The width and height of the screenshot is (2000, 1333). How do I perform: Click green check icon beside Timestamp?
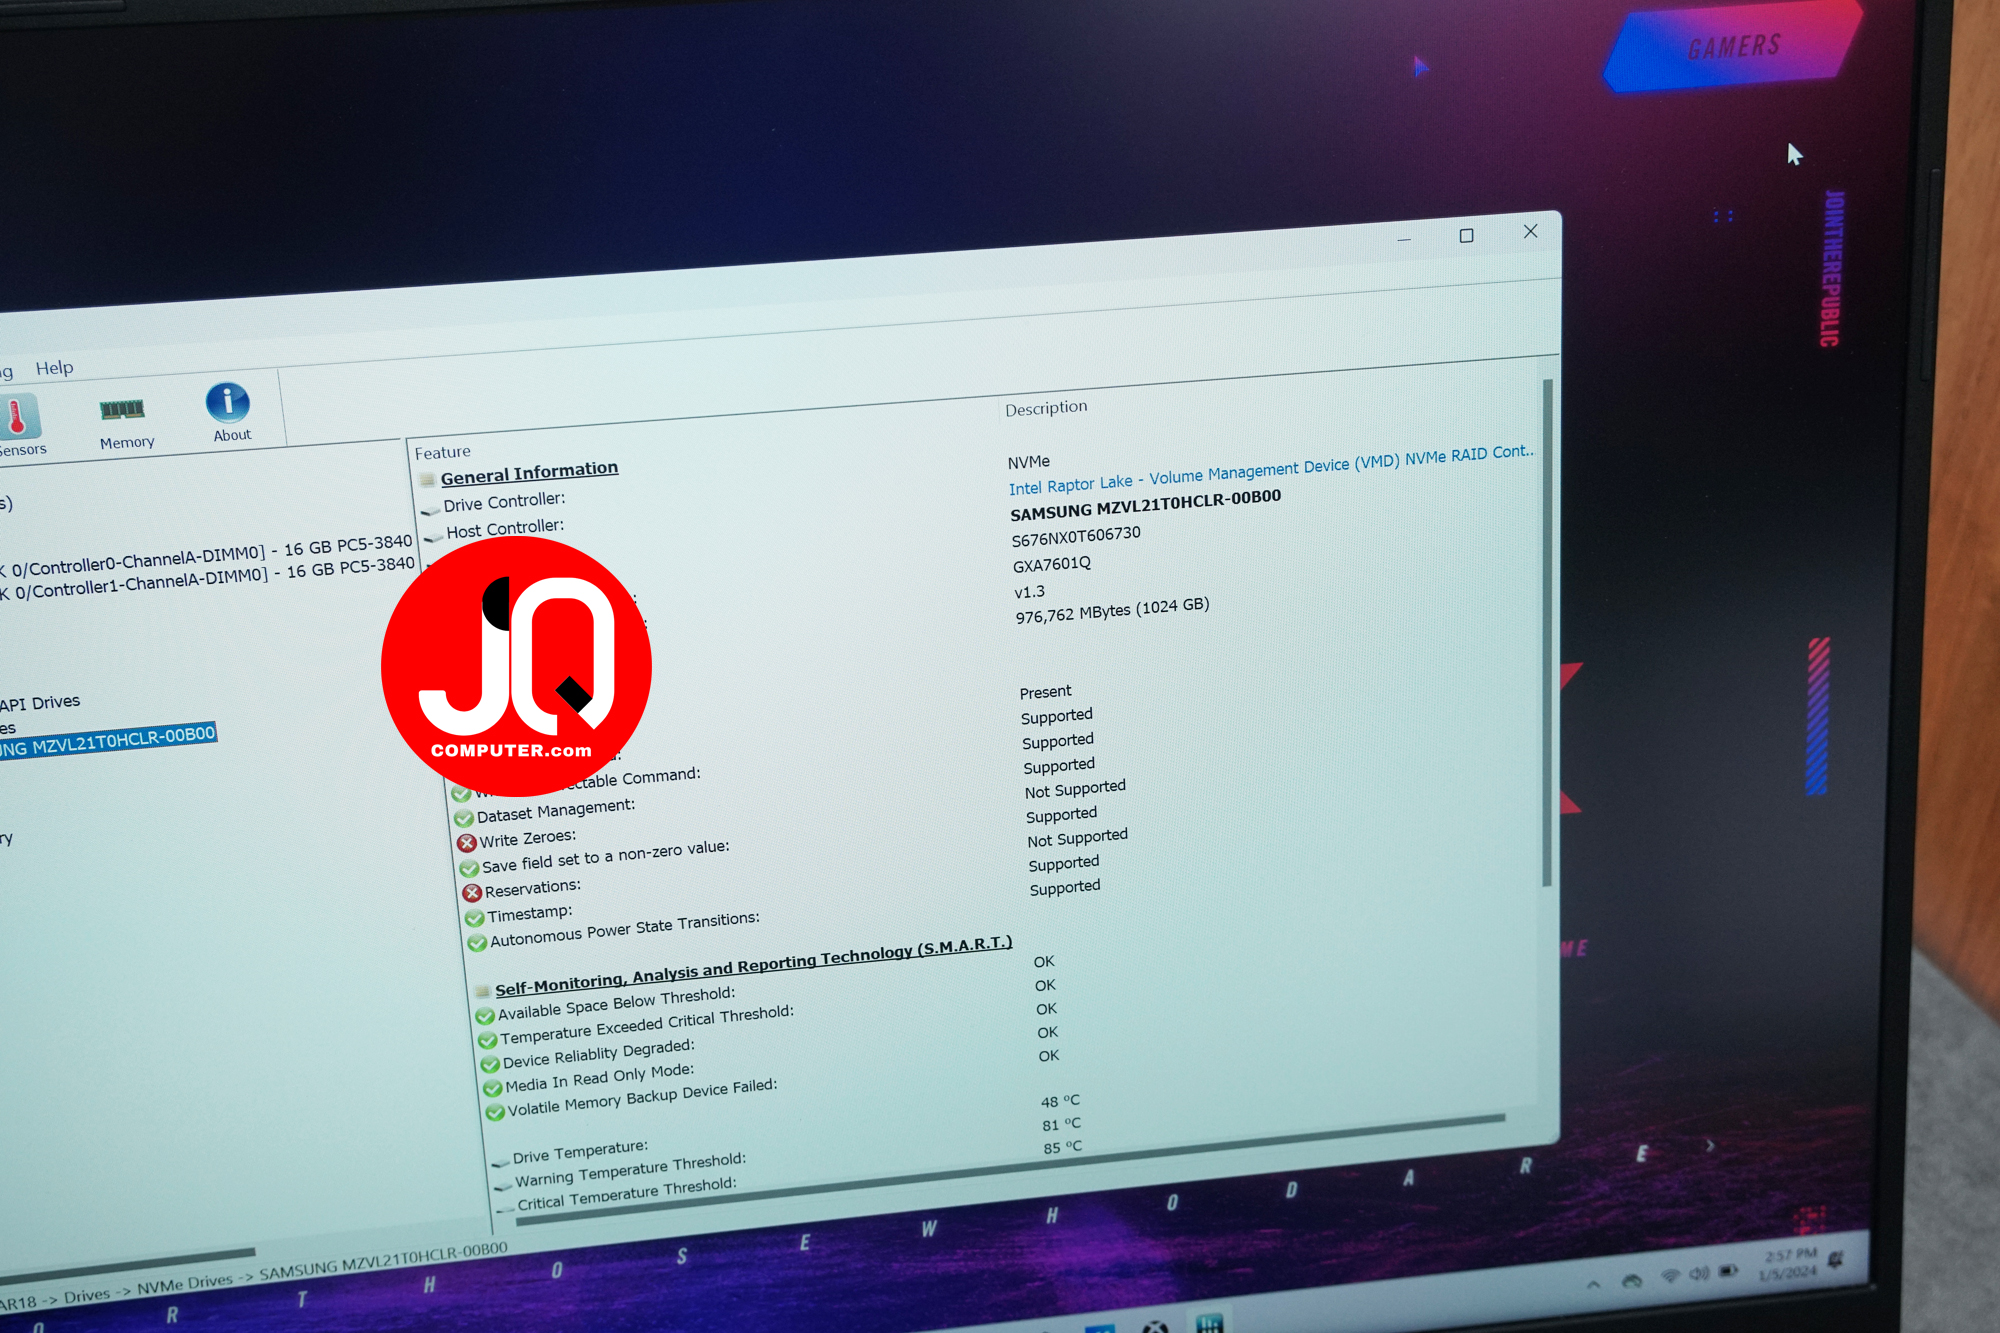pyautogui.click(x=474, y=917)
